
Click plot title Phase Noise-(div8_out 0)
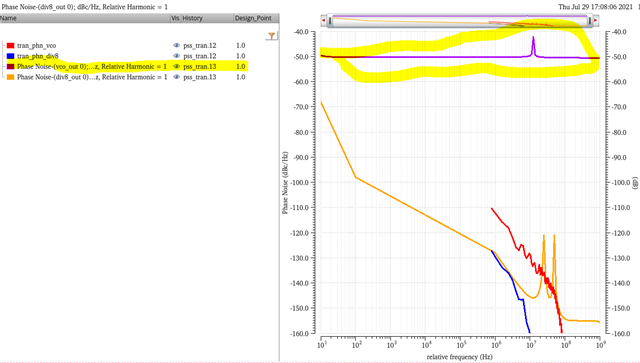84,7
